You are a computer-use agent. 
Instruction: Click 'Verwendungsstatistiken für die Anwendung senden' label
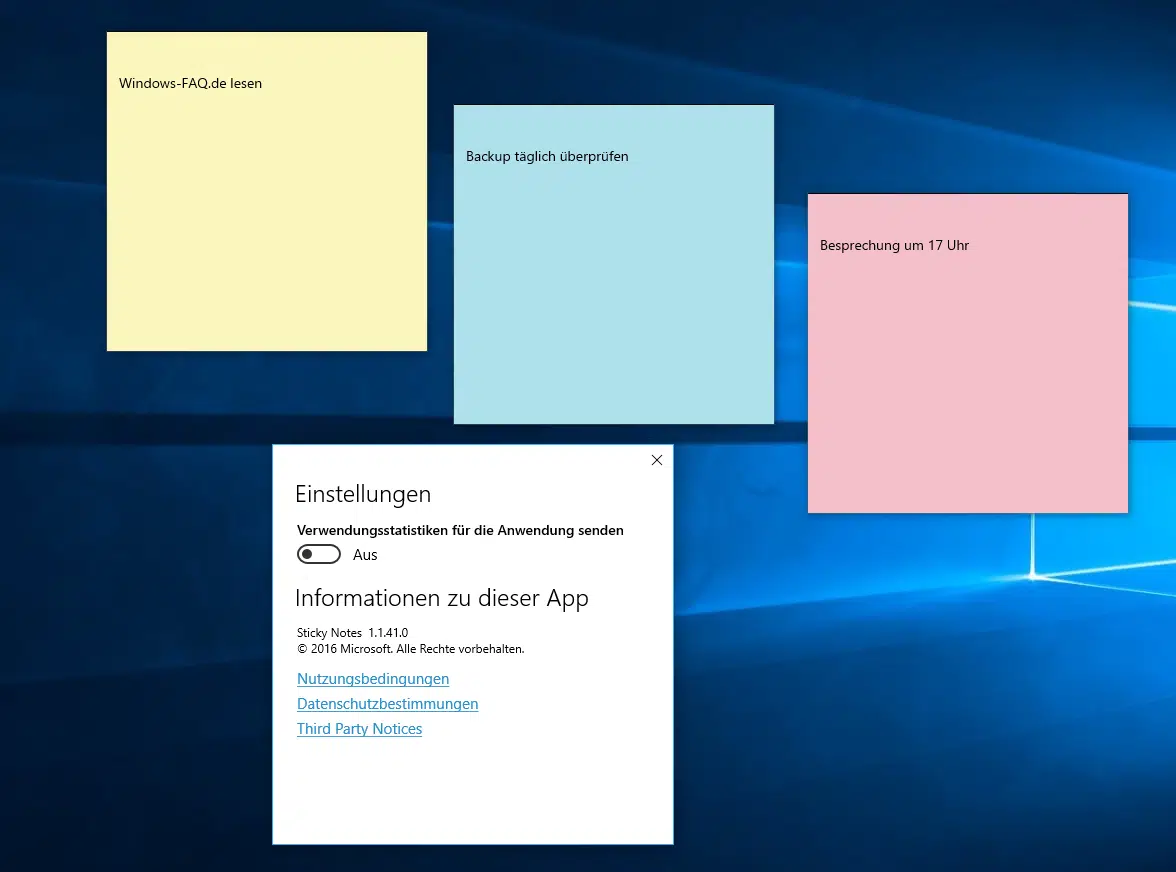[x=460, y=530]
